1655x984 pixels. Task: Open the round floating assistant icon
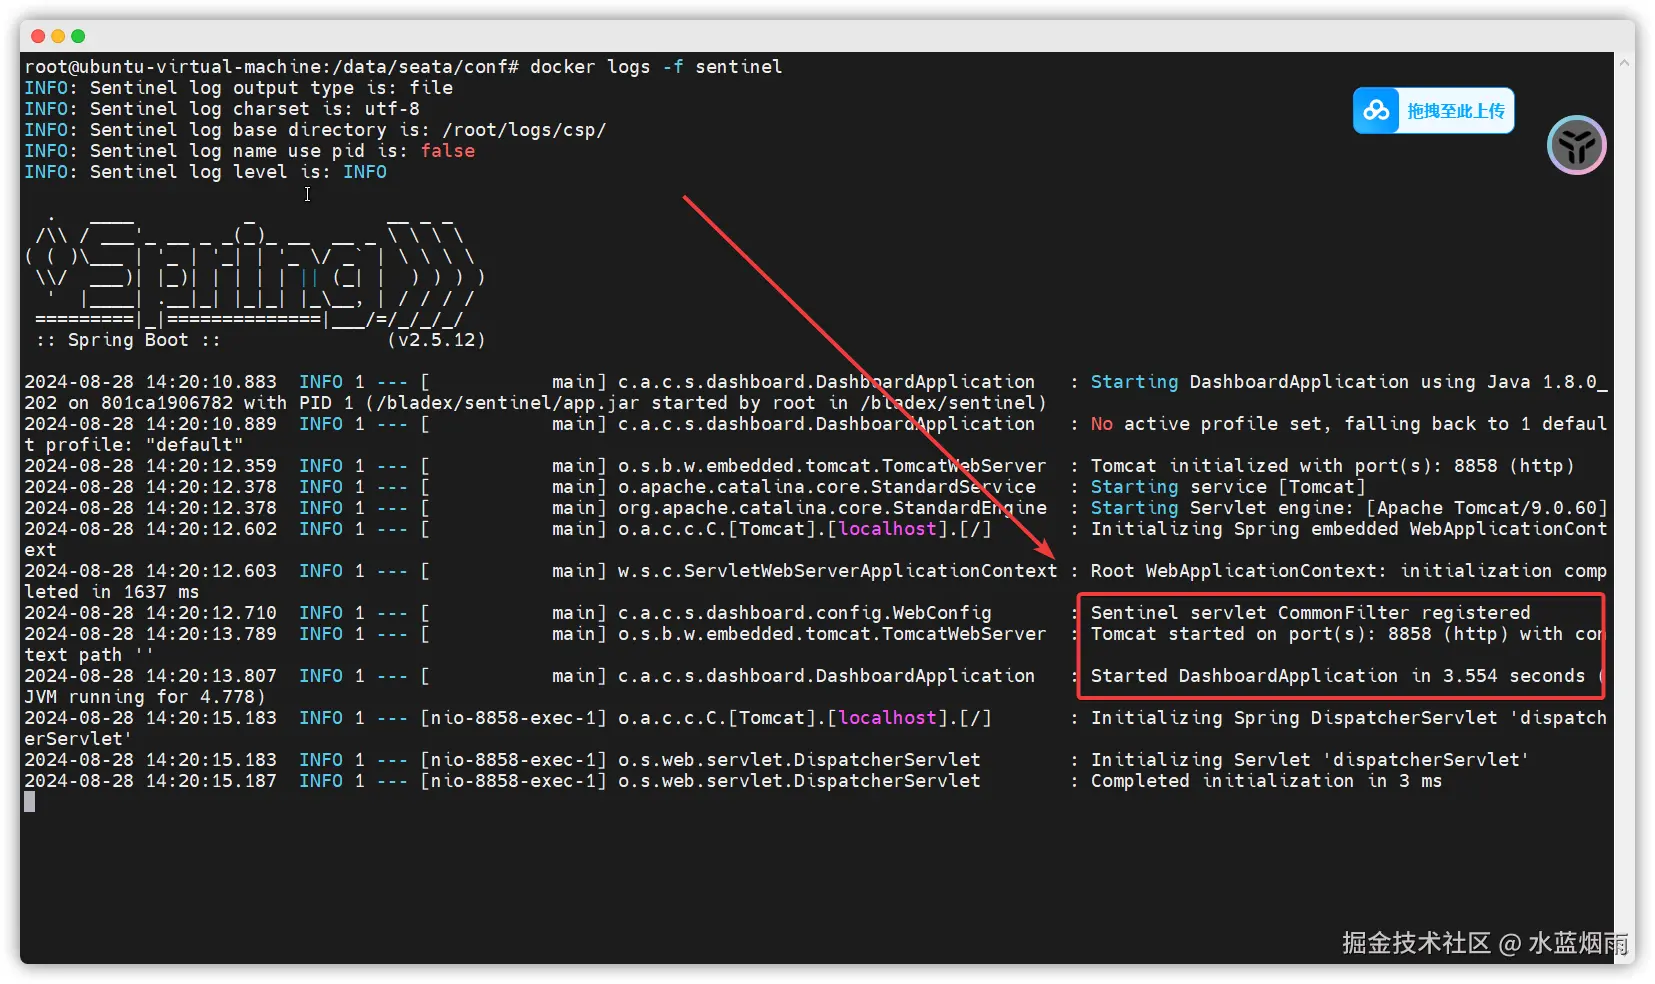tap(1577, 145)
